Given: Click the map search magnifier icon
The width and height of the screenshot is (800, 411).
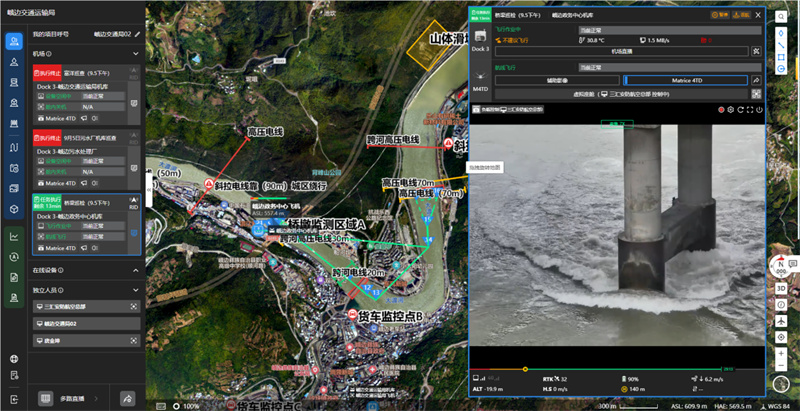Looking at the screenshot, I should coord(781,16).
